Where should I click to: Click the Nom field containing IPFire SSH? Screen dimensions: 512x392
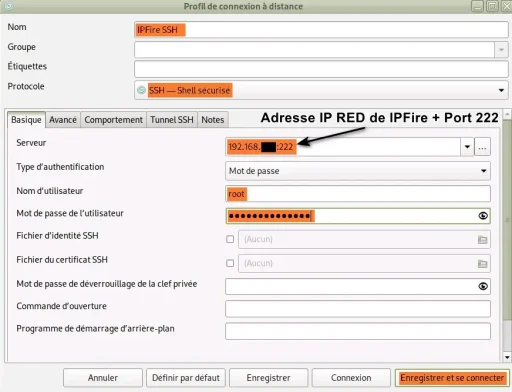pyautogui.click(x=321, y=30)
